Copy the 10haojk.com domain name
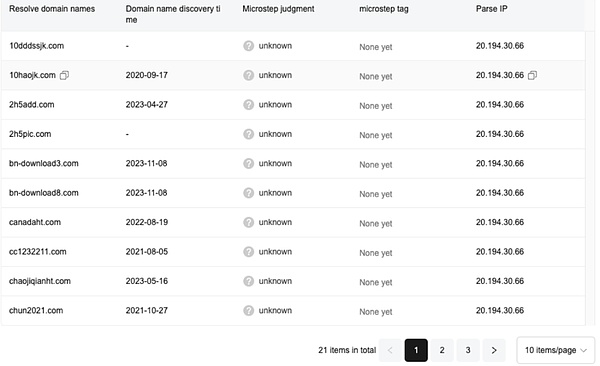Image resolution: width=600 pixels, height=366 pixels. [64, 75]
